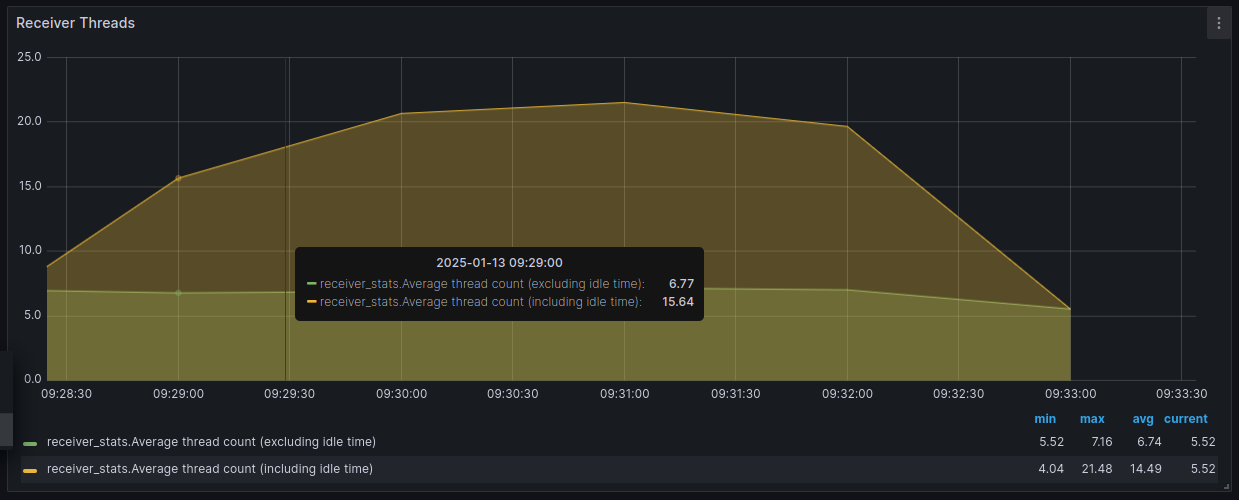Image resolution: width=1239 pixels, height=500 pixels.
Task: Toggle the excluding idle time legend series
Action: [211, 442]
